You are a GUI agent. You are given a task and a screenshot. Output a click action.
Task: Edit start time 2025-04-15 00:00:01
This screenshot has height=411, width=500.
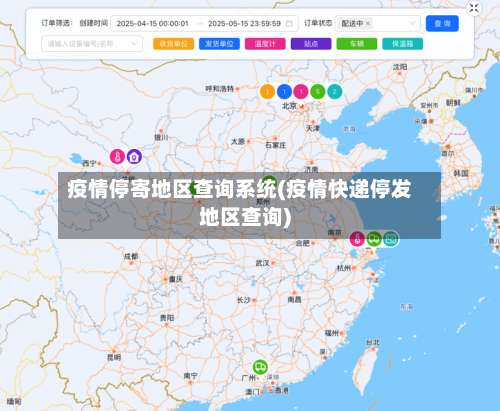click(152, 24)
